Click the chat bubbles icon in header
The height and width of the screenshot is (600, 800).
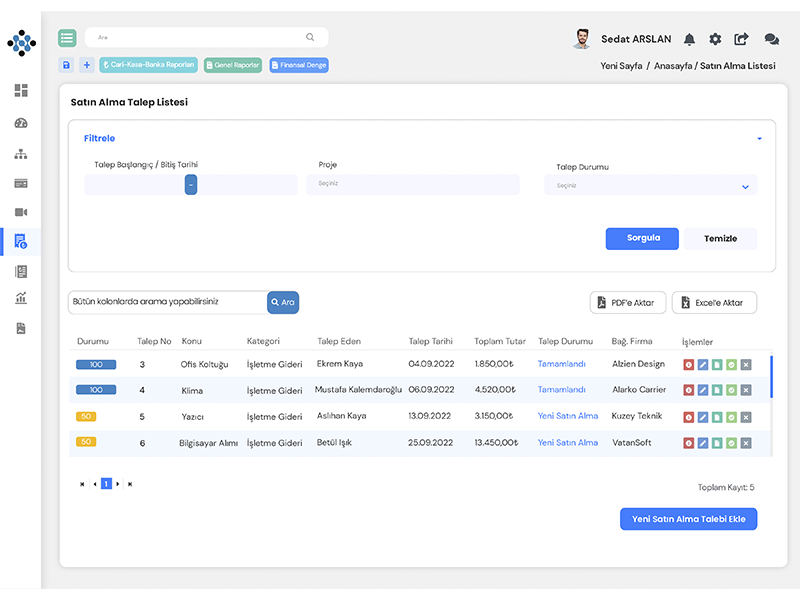(x=771, y=39)
